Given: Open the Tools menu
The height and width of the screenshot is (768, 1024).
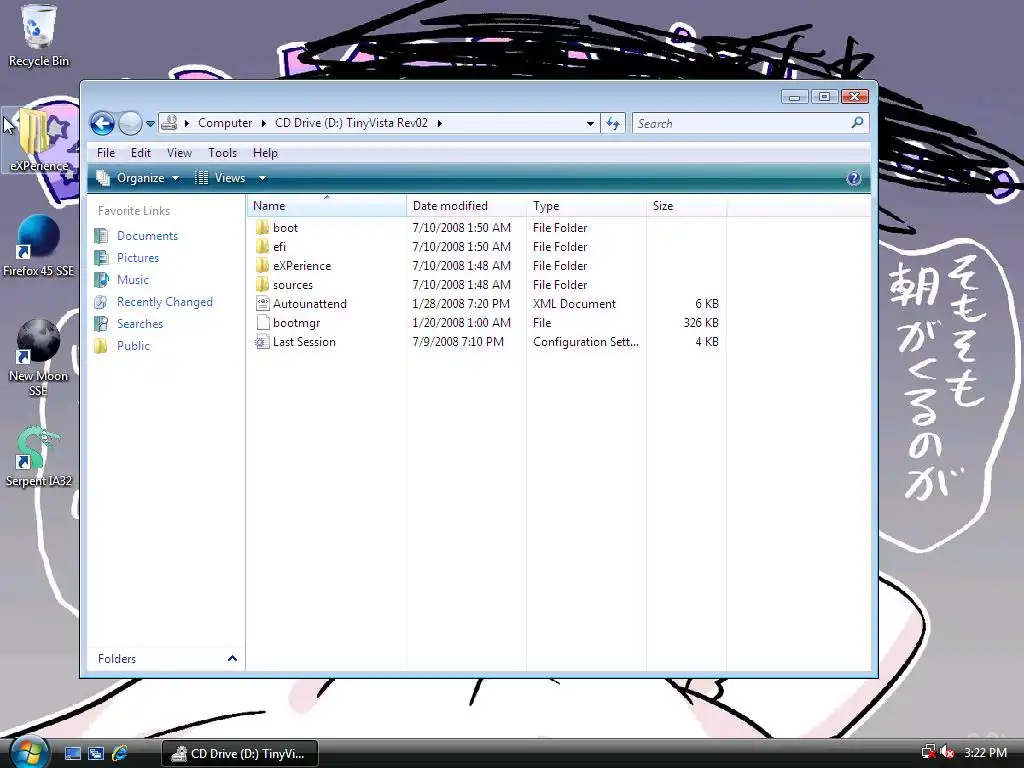Looking at the screenshot, I should tap(222, 153).
